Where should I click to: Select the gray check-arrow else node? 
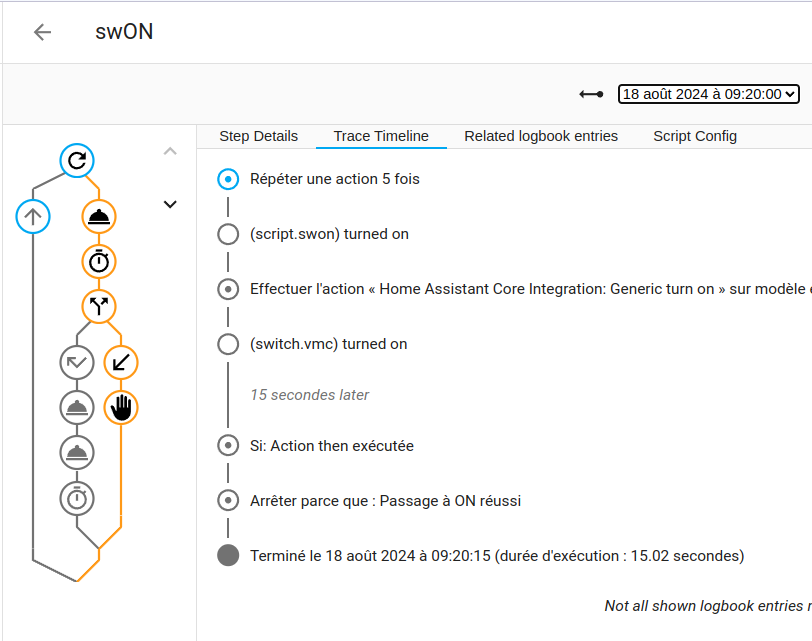tap(77, 362)
